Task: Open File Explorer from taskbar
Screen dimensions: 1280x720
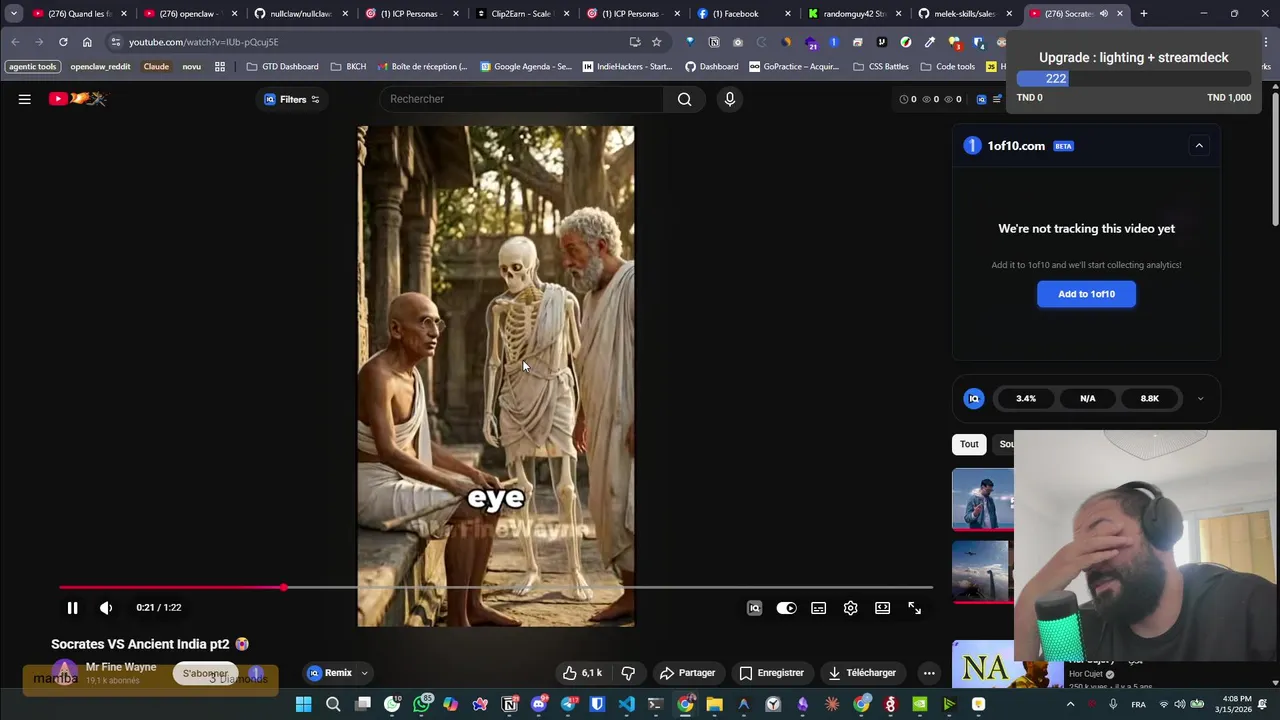Action: click(x=714, y=705)
